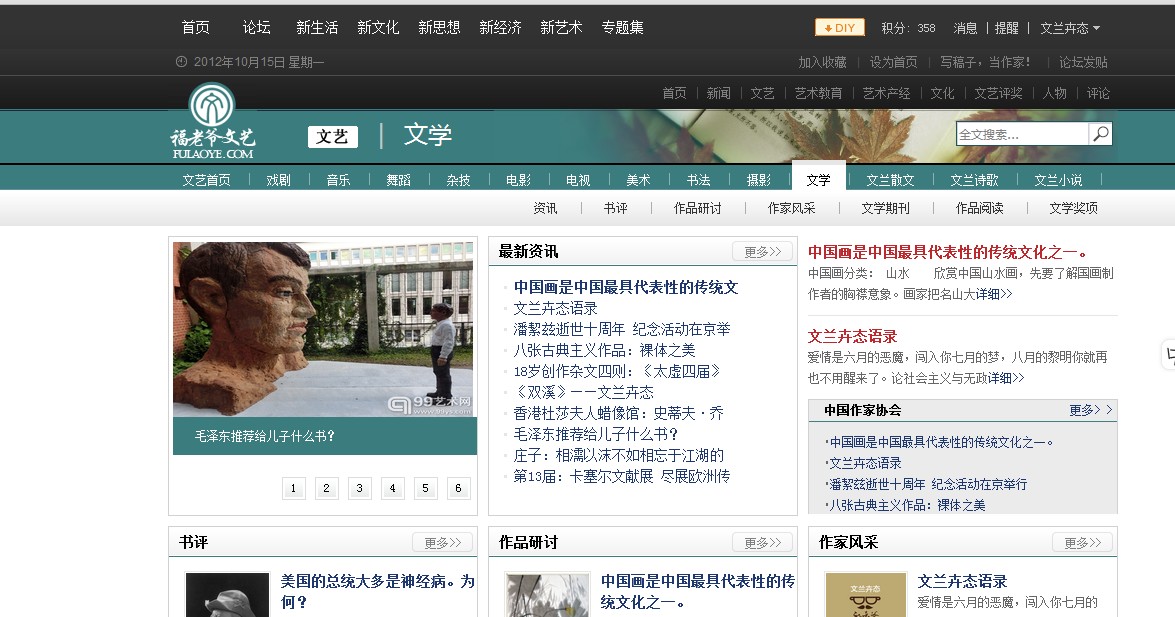Click the 提醒 link
The image size is (1175, 617).
1006,28
